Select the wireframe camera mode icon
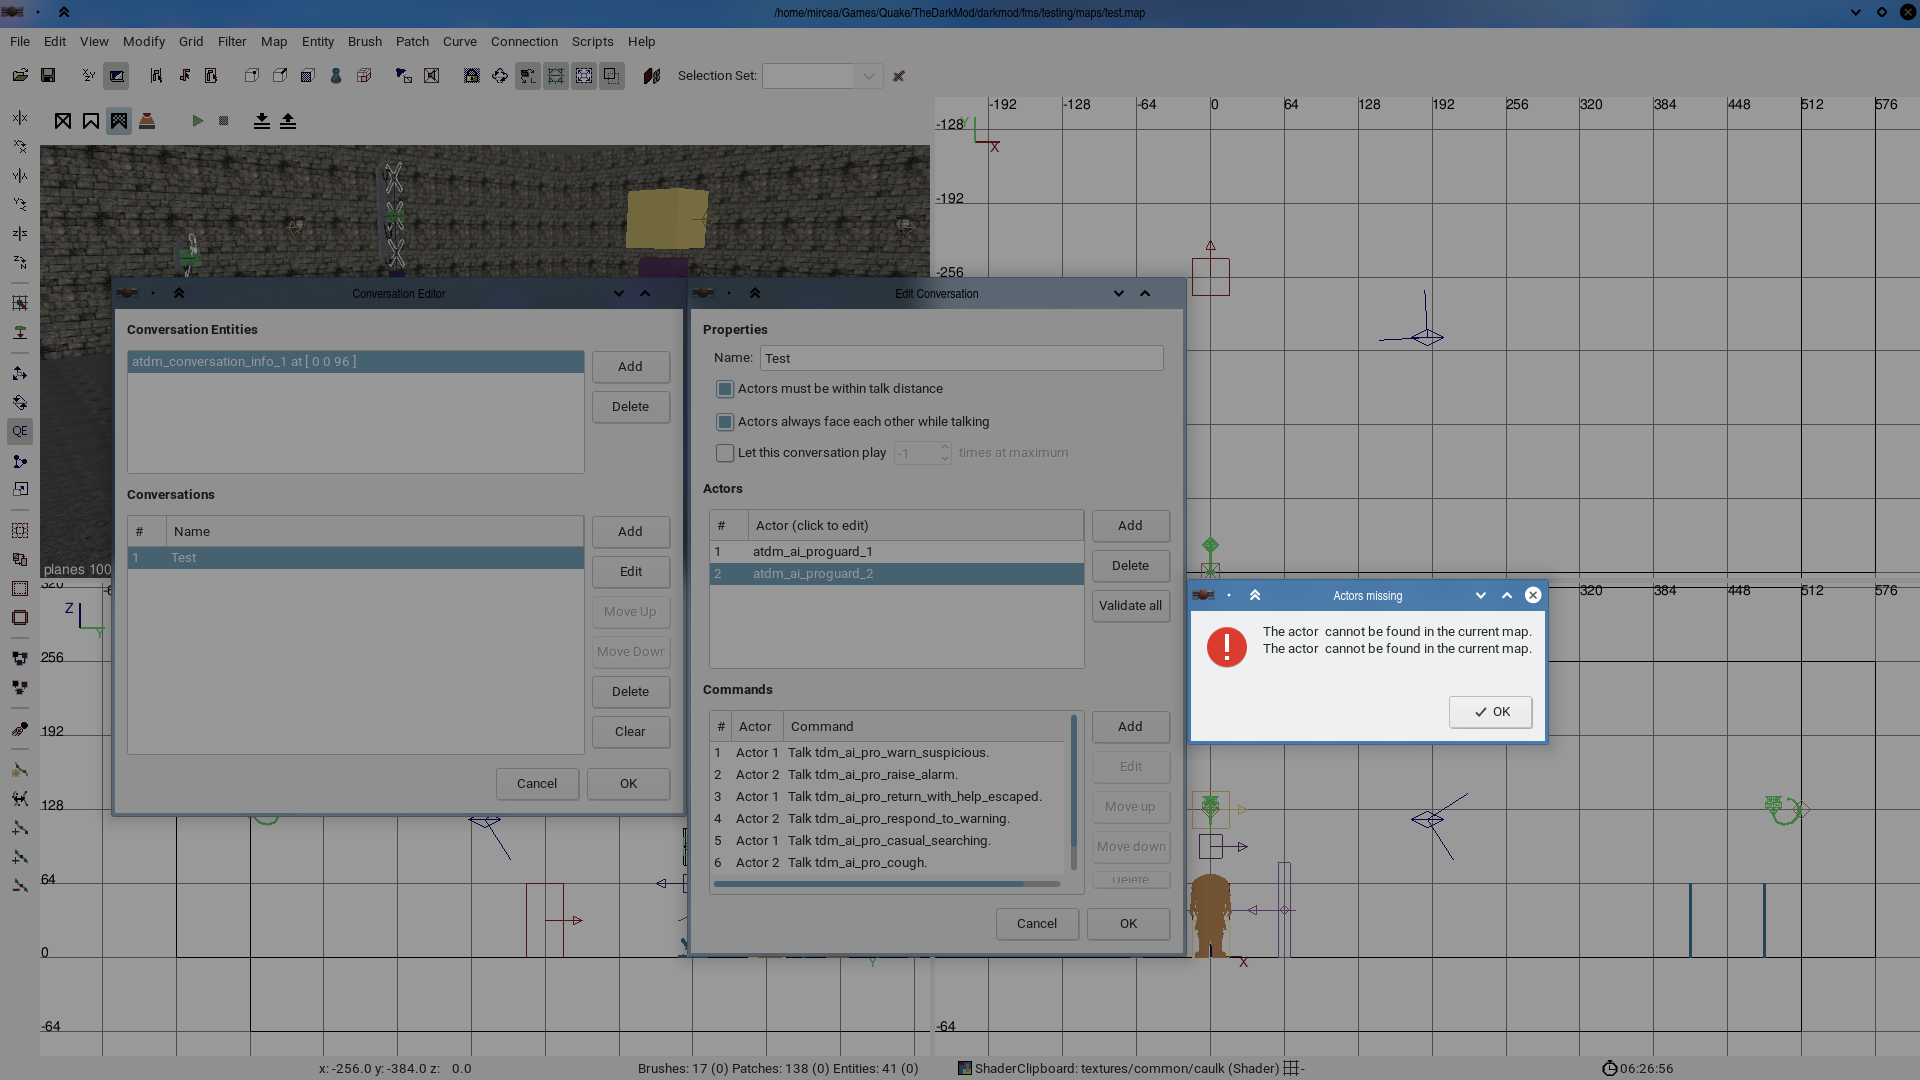The height and width of the screenshot is (1080, 1920). click(x=63, y=121)
